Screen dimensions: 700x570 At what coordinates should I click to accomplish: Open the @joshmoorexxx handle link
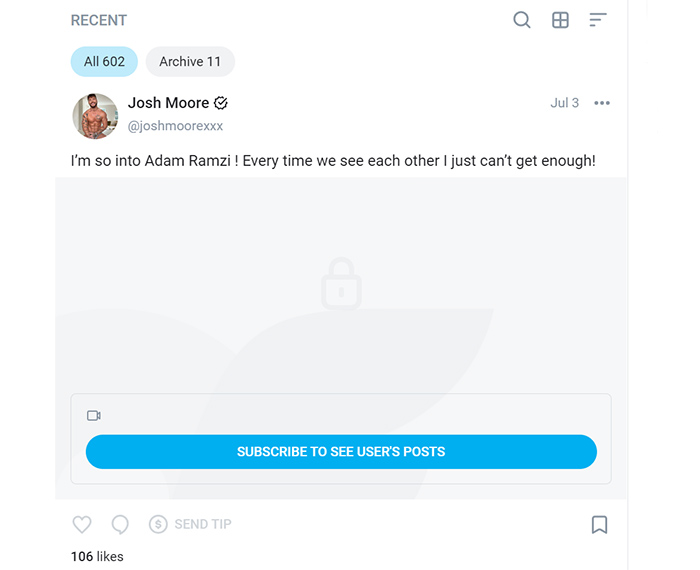pyautogui.click(x=175, y=126)
